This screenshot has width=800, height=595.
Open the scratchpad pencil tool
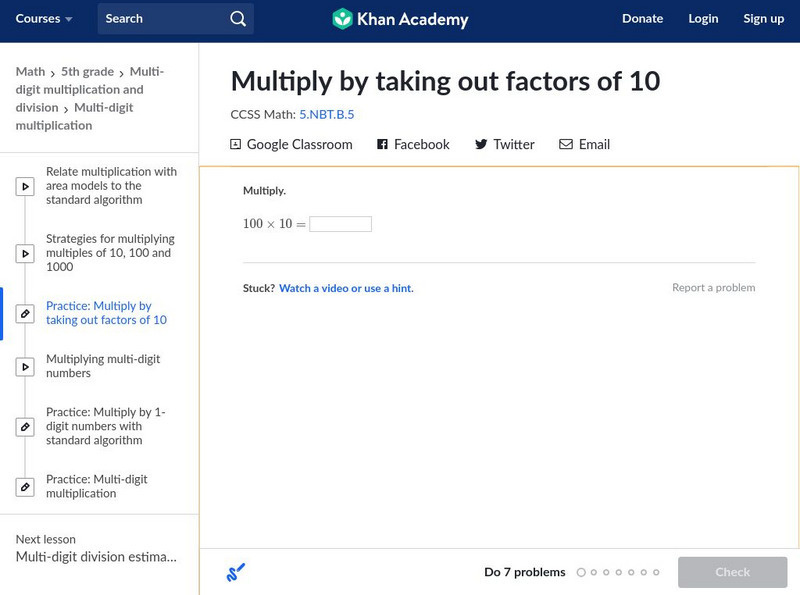236,573
